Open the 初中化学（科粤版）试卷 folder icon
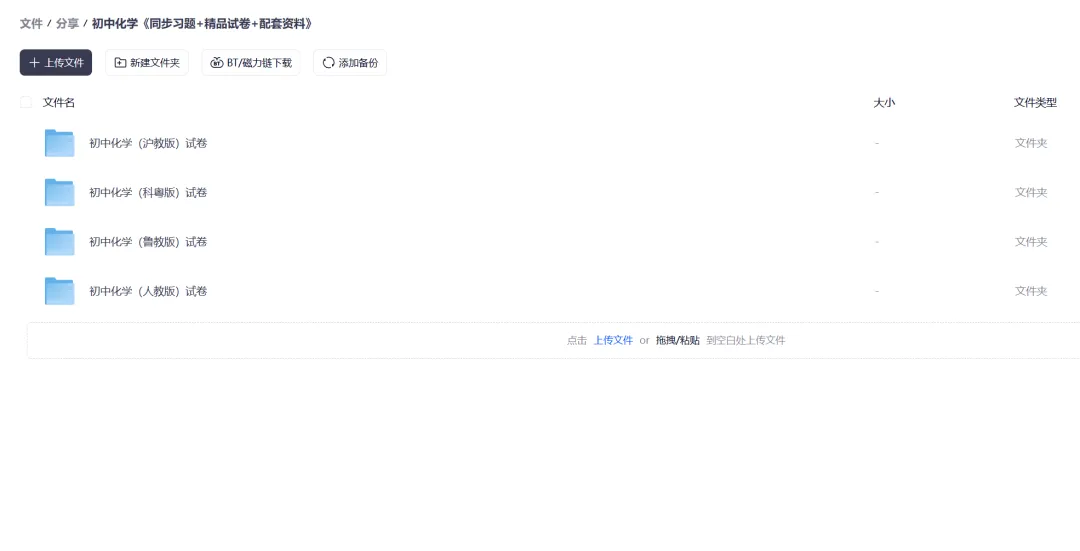 (x=59, y=192)
